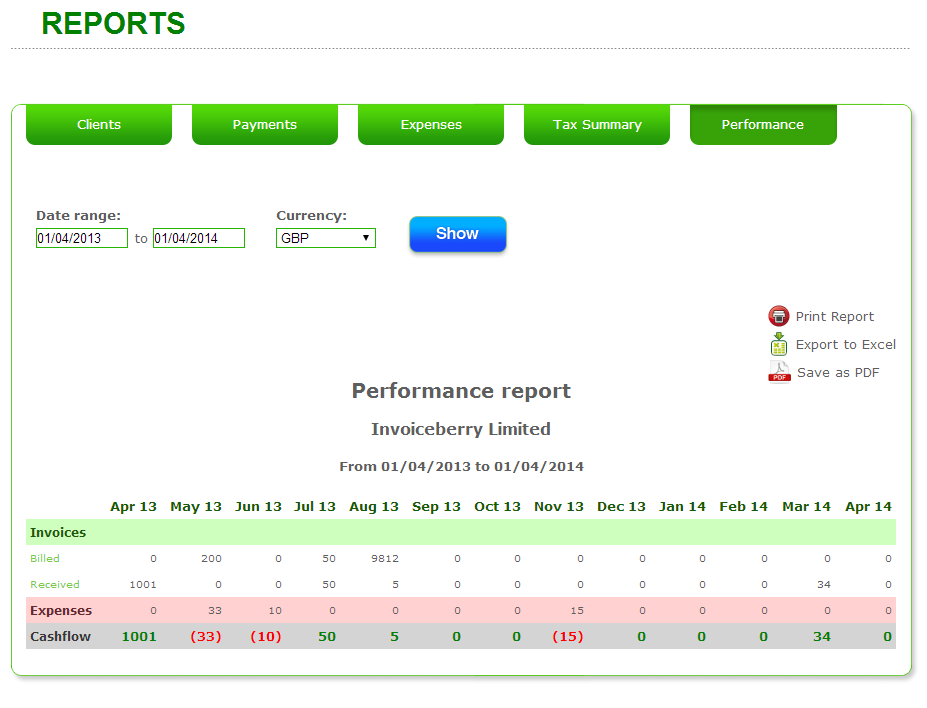Open the Export to Excel function
927x708 pixels.
846,344
